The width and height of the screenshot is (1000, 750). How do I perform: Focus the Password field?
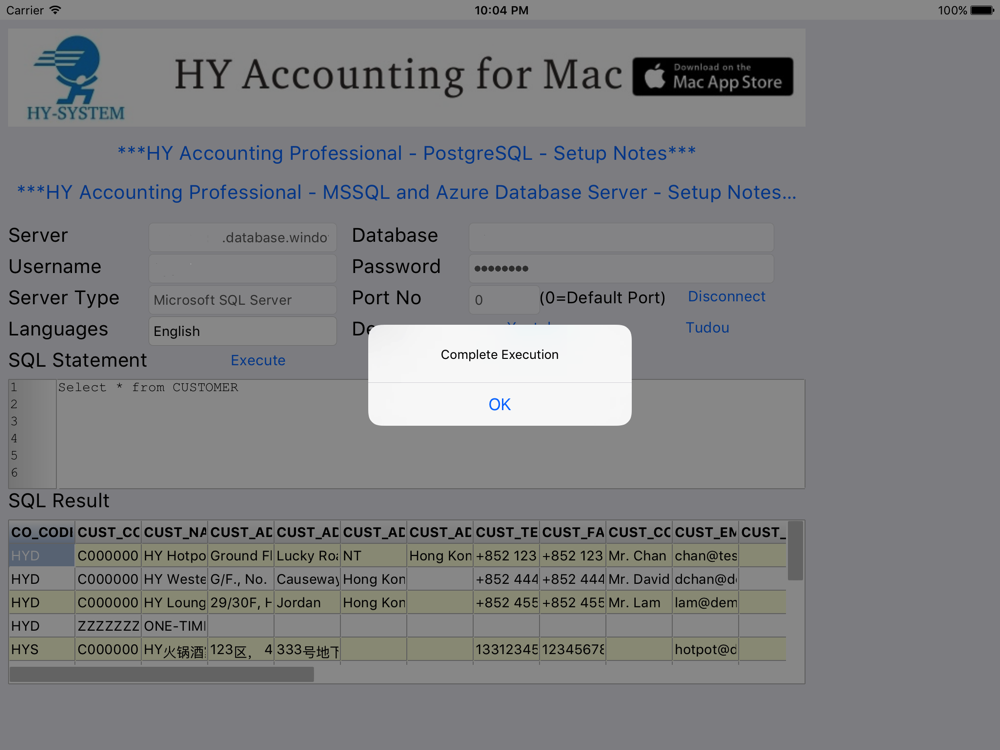[621, 268]
